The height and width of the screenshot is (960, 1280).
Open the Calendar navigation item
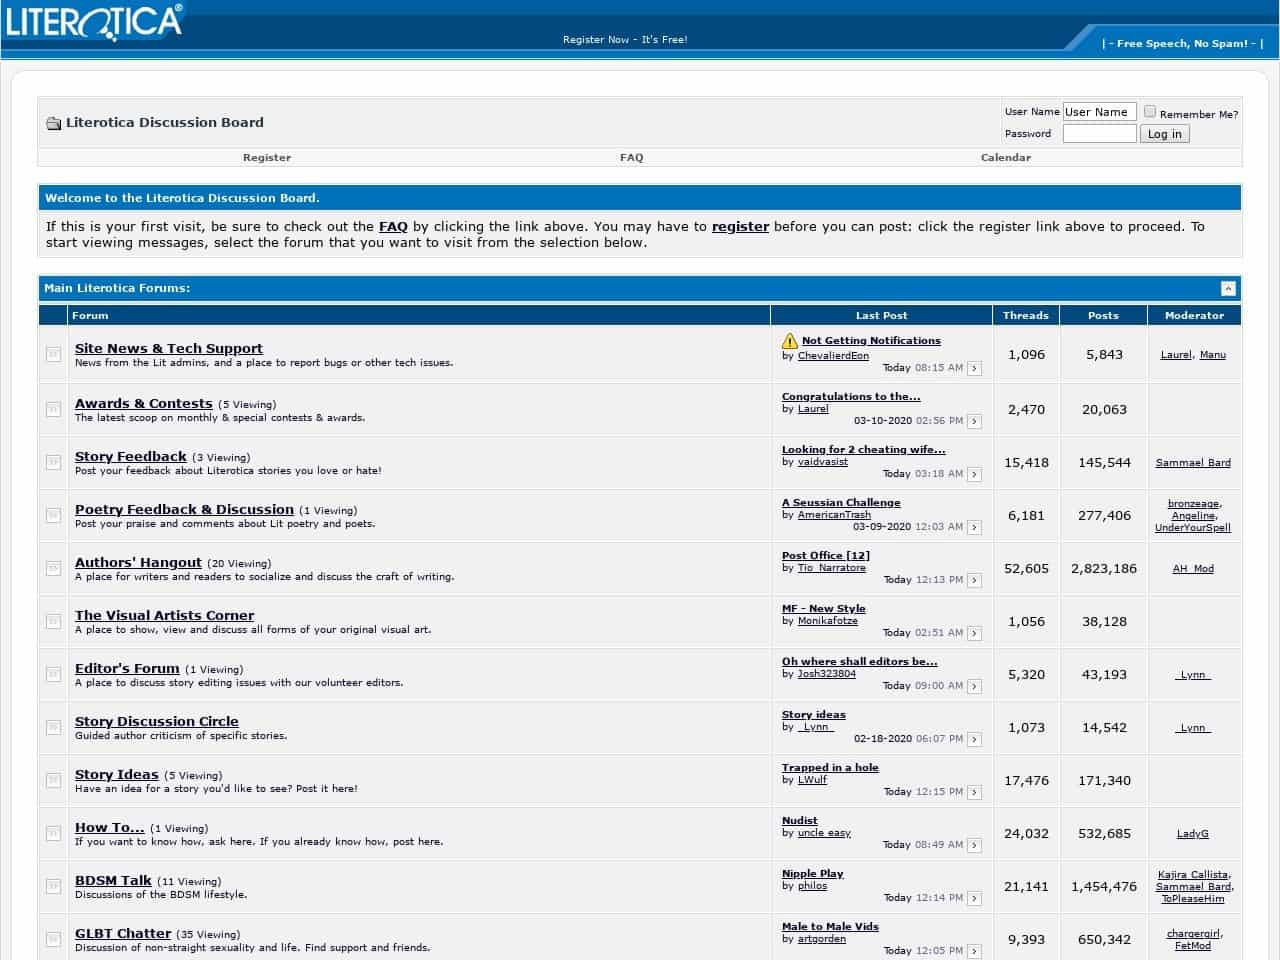(x=1005, y=158)
